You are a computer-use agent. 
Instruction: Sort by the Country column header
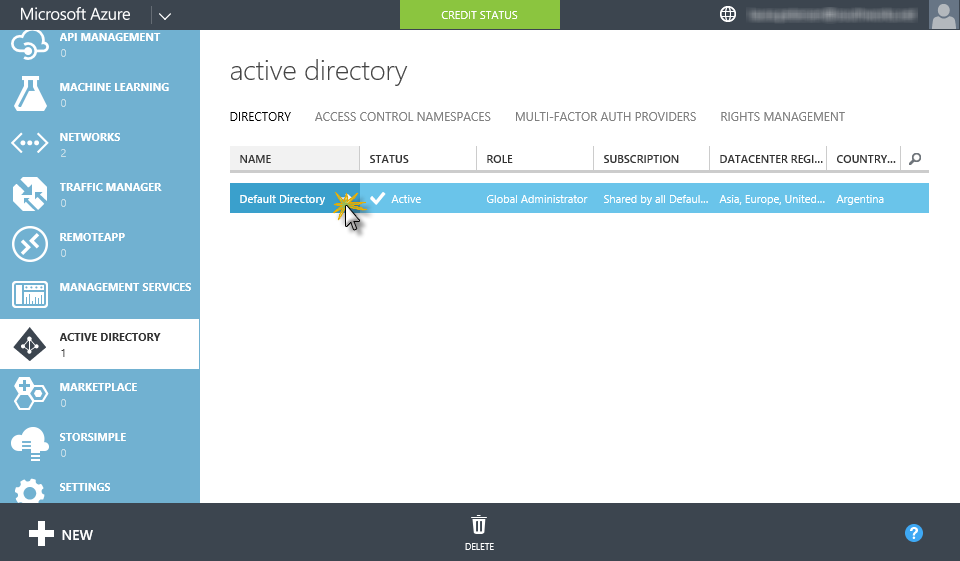[864, 159]
